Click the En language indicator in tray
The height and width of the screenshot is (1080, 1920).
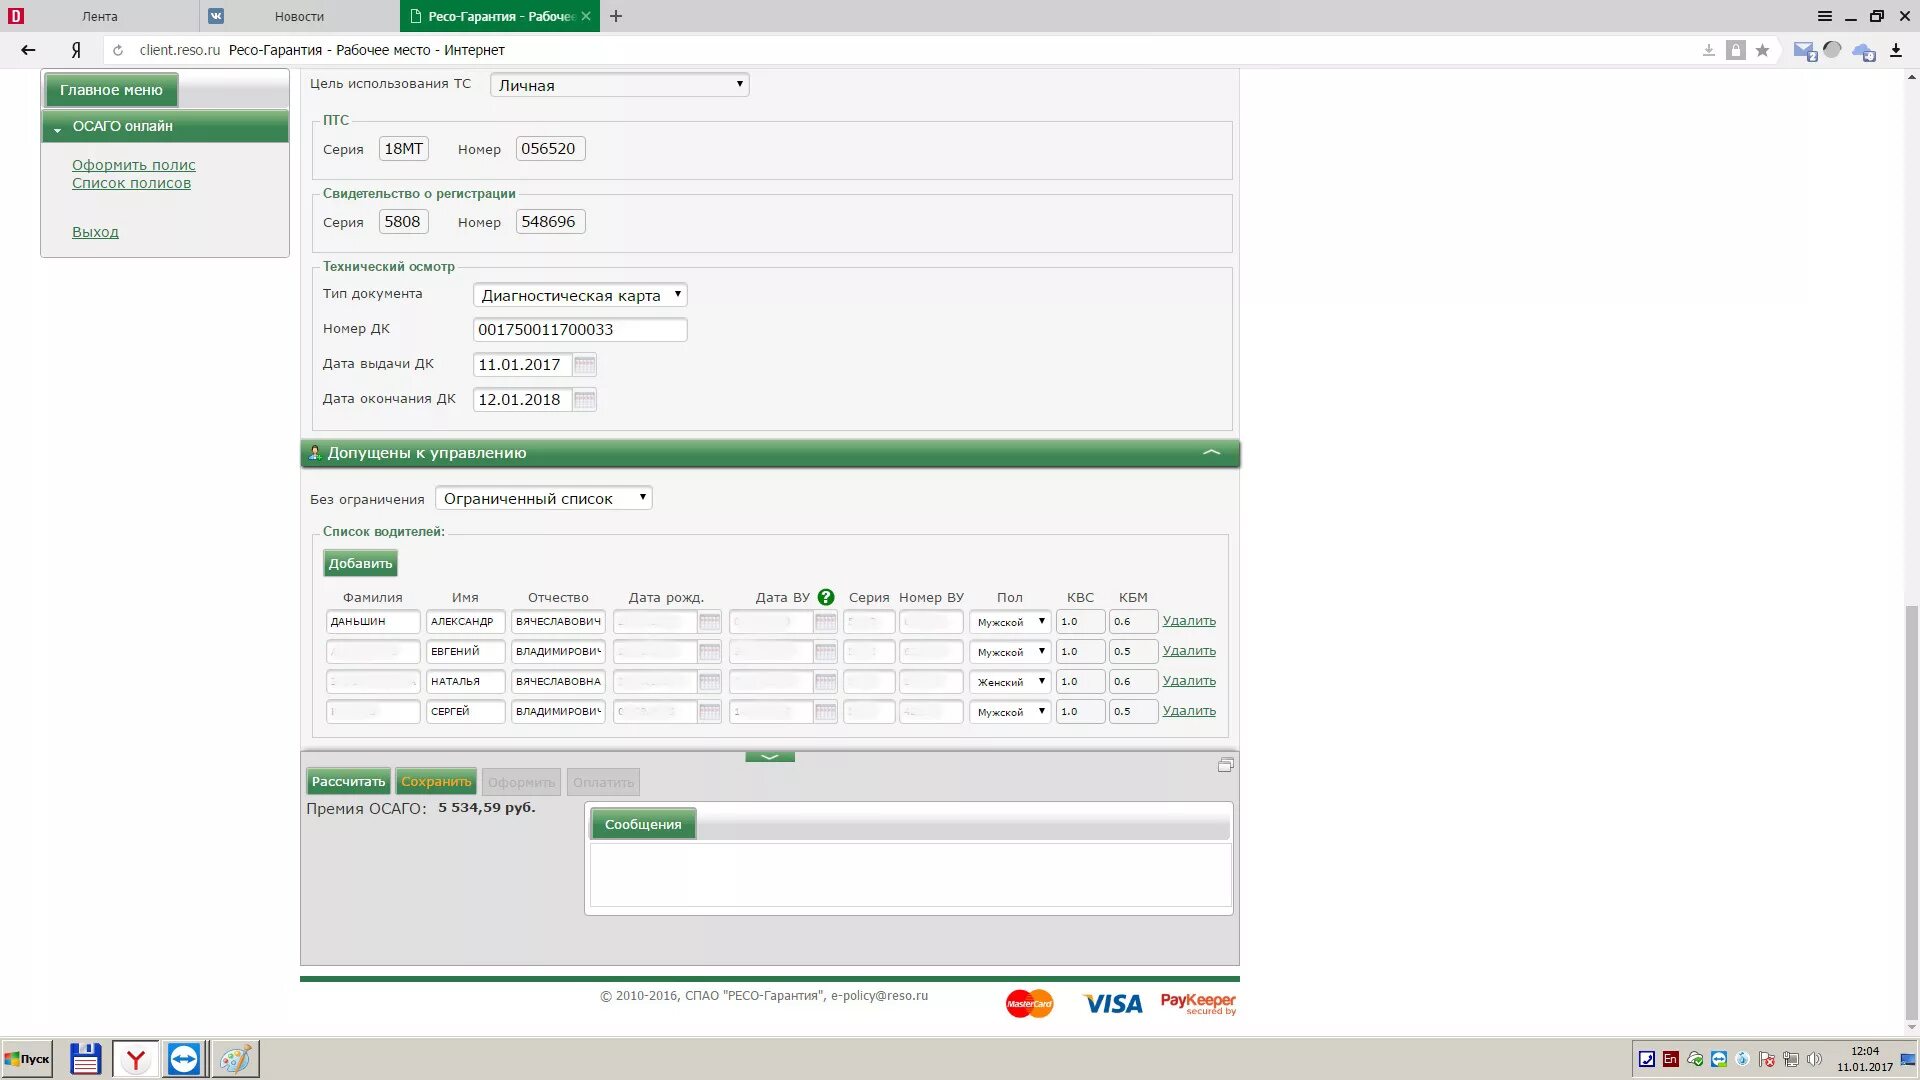(1670, 1059)
